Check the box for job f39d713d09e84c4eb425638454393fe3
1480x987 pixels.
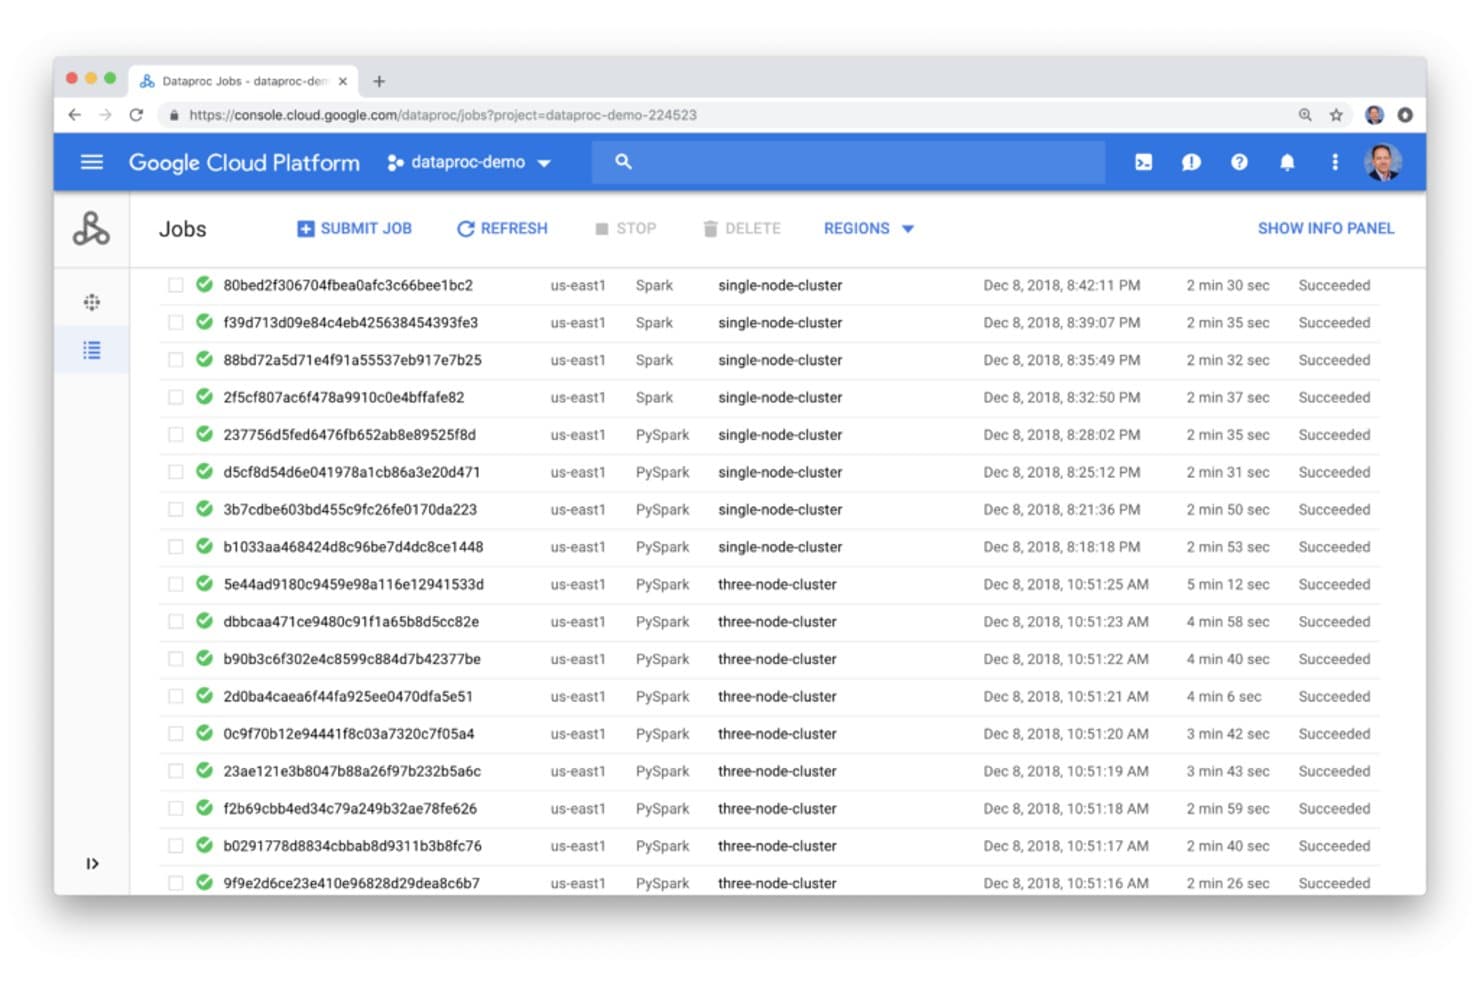[176, 322]
